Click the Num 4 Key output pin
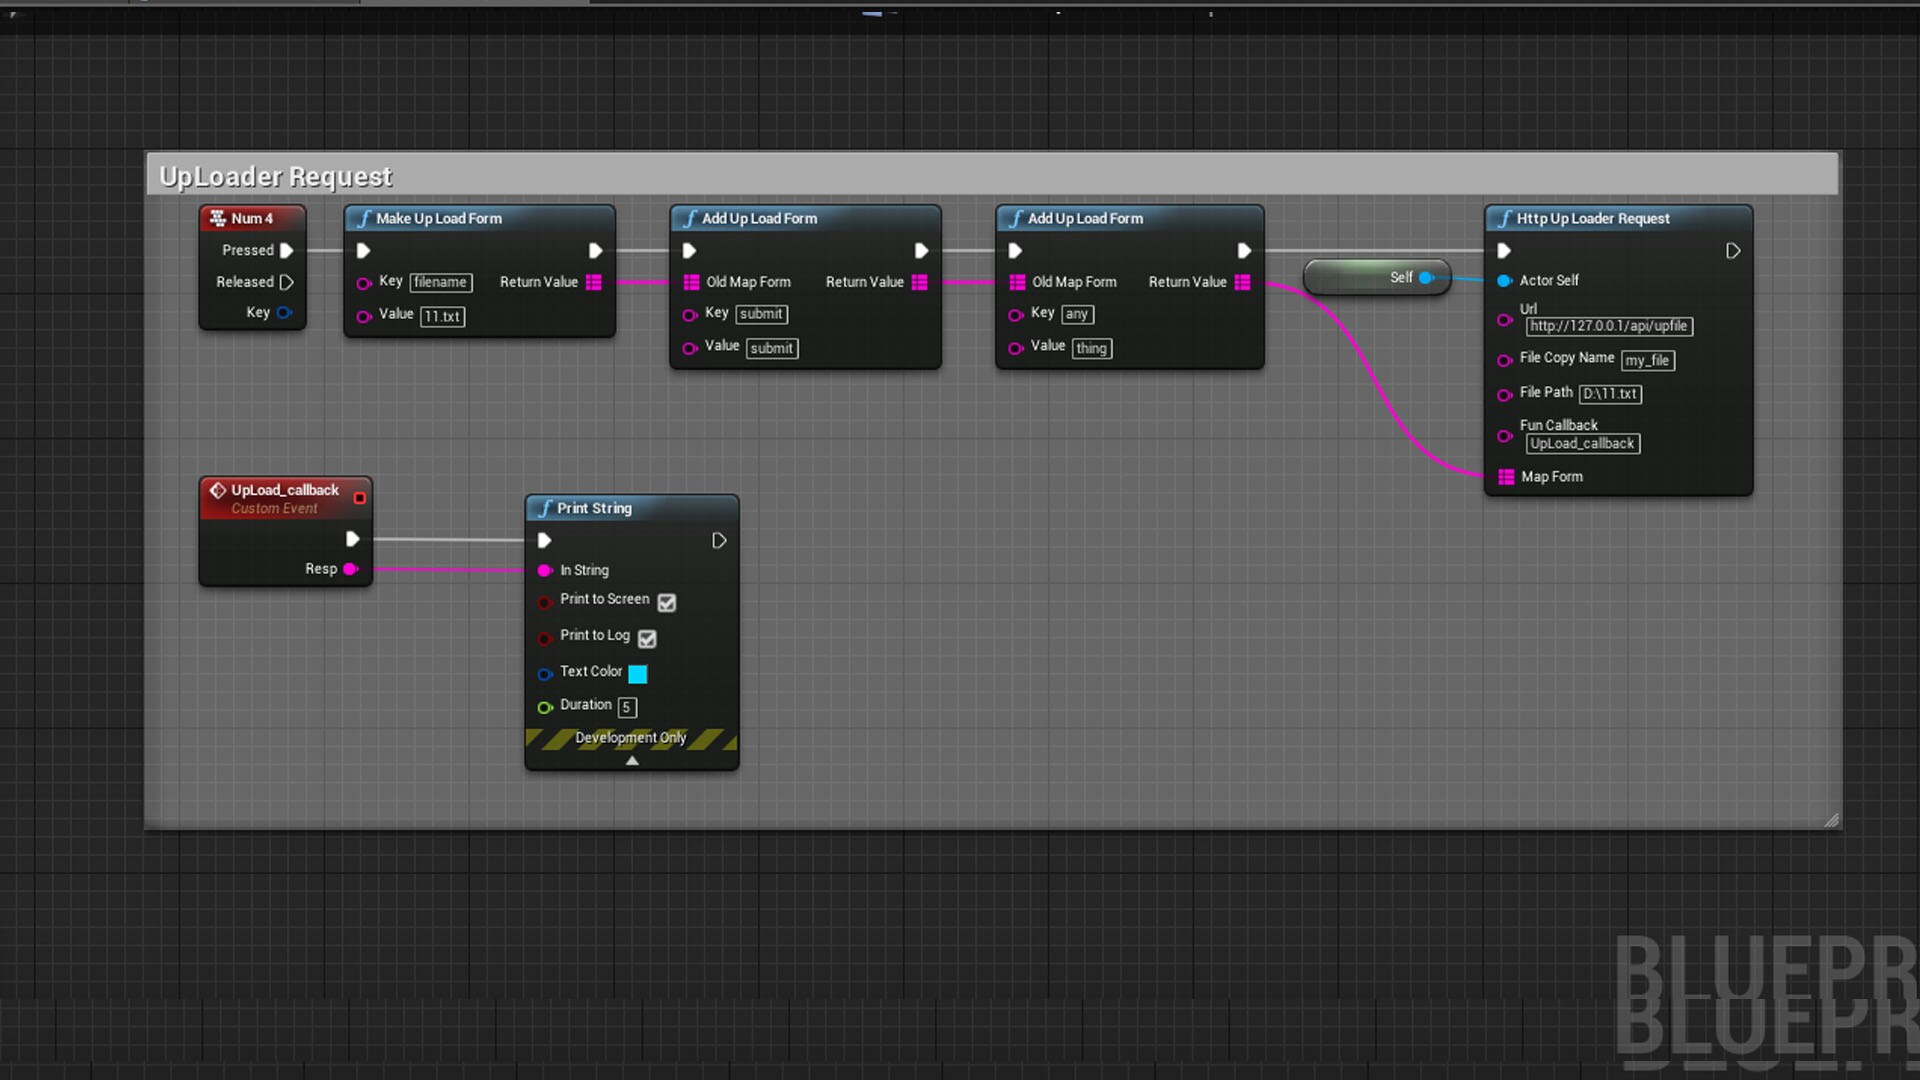Screen dimensions: 1920x1080 [284, 312]
